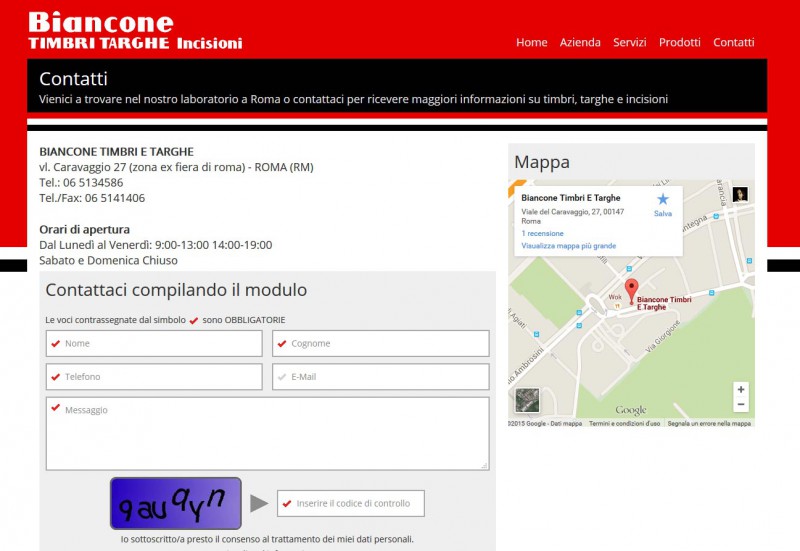Click the Wok restaurant icon on map
This screenshot has width=800, height=551.
pyautogui.click(x=617, y=306)
